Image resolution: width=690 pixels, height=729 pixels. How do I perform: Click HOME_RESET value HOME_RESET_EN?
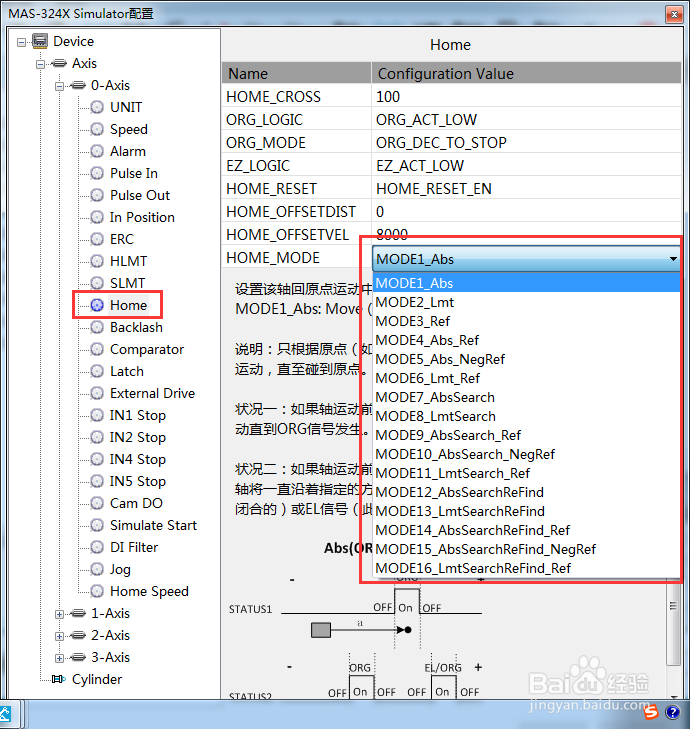click(526, 189)
